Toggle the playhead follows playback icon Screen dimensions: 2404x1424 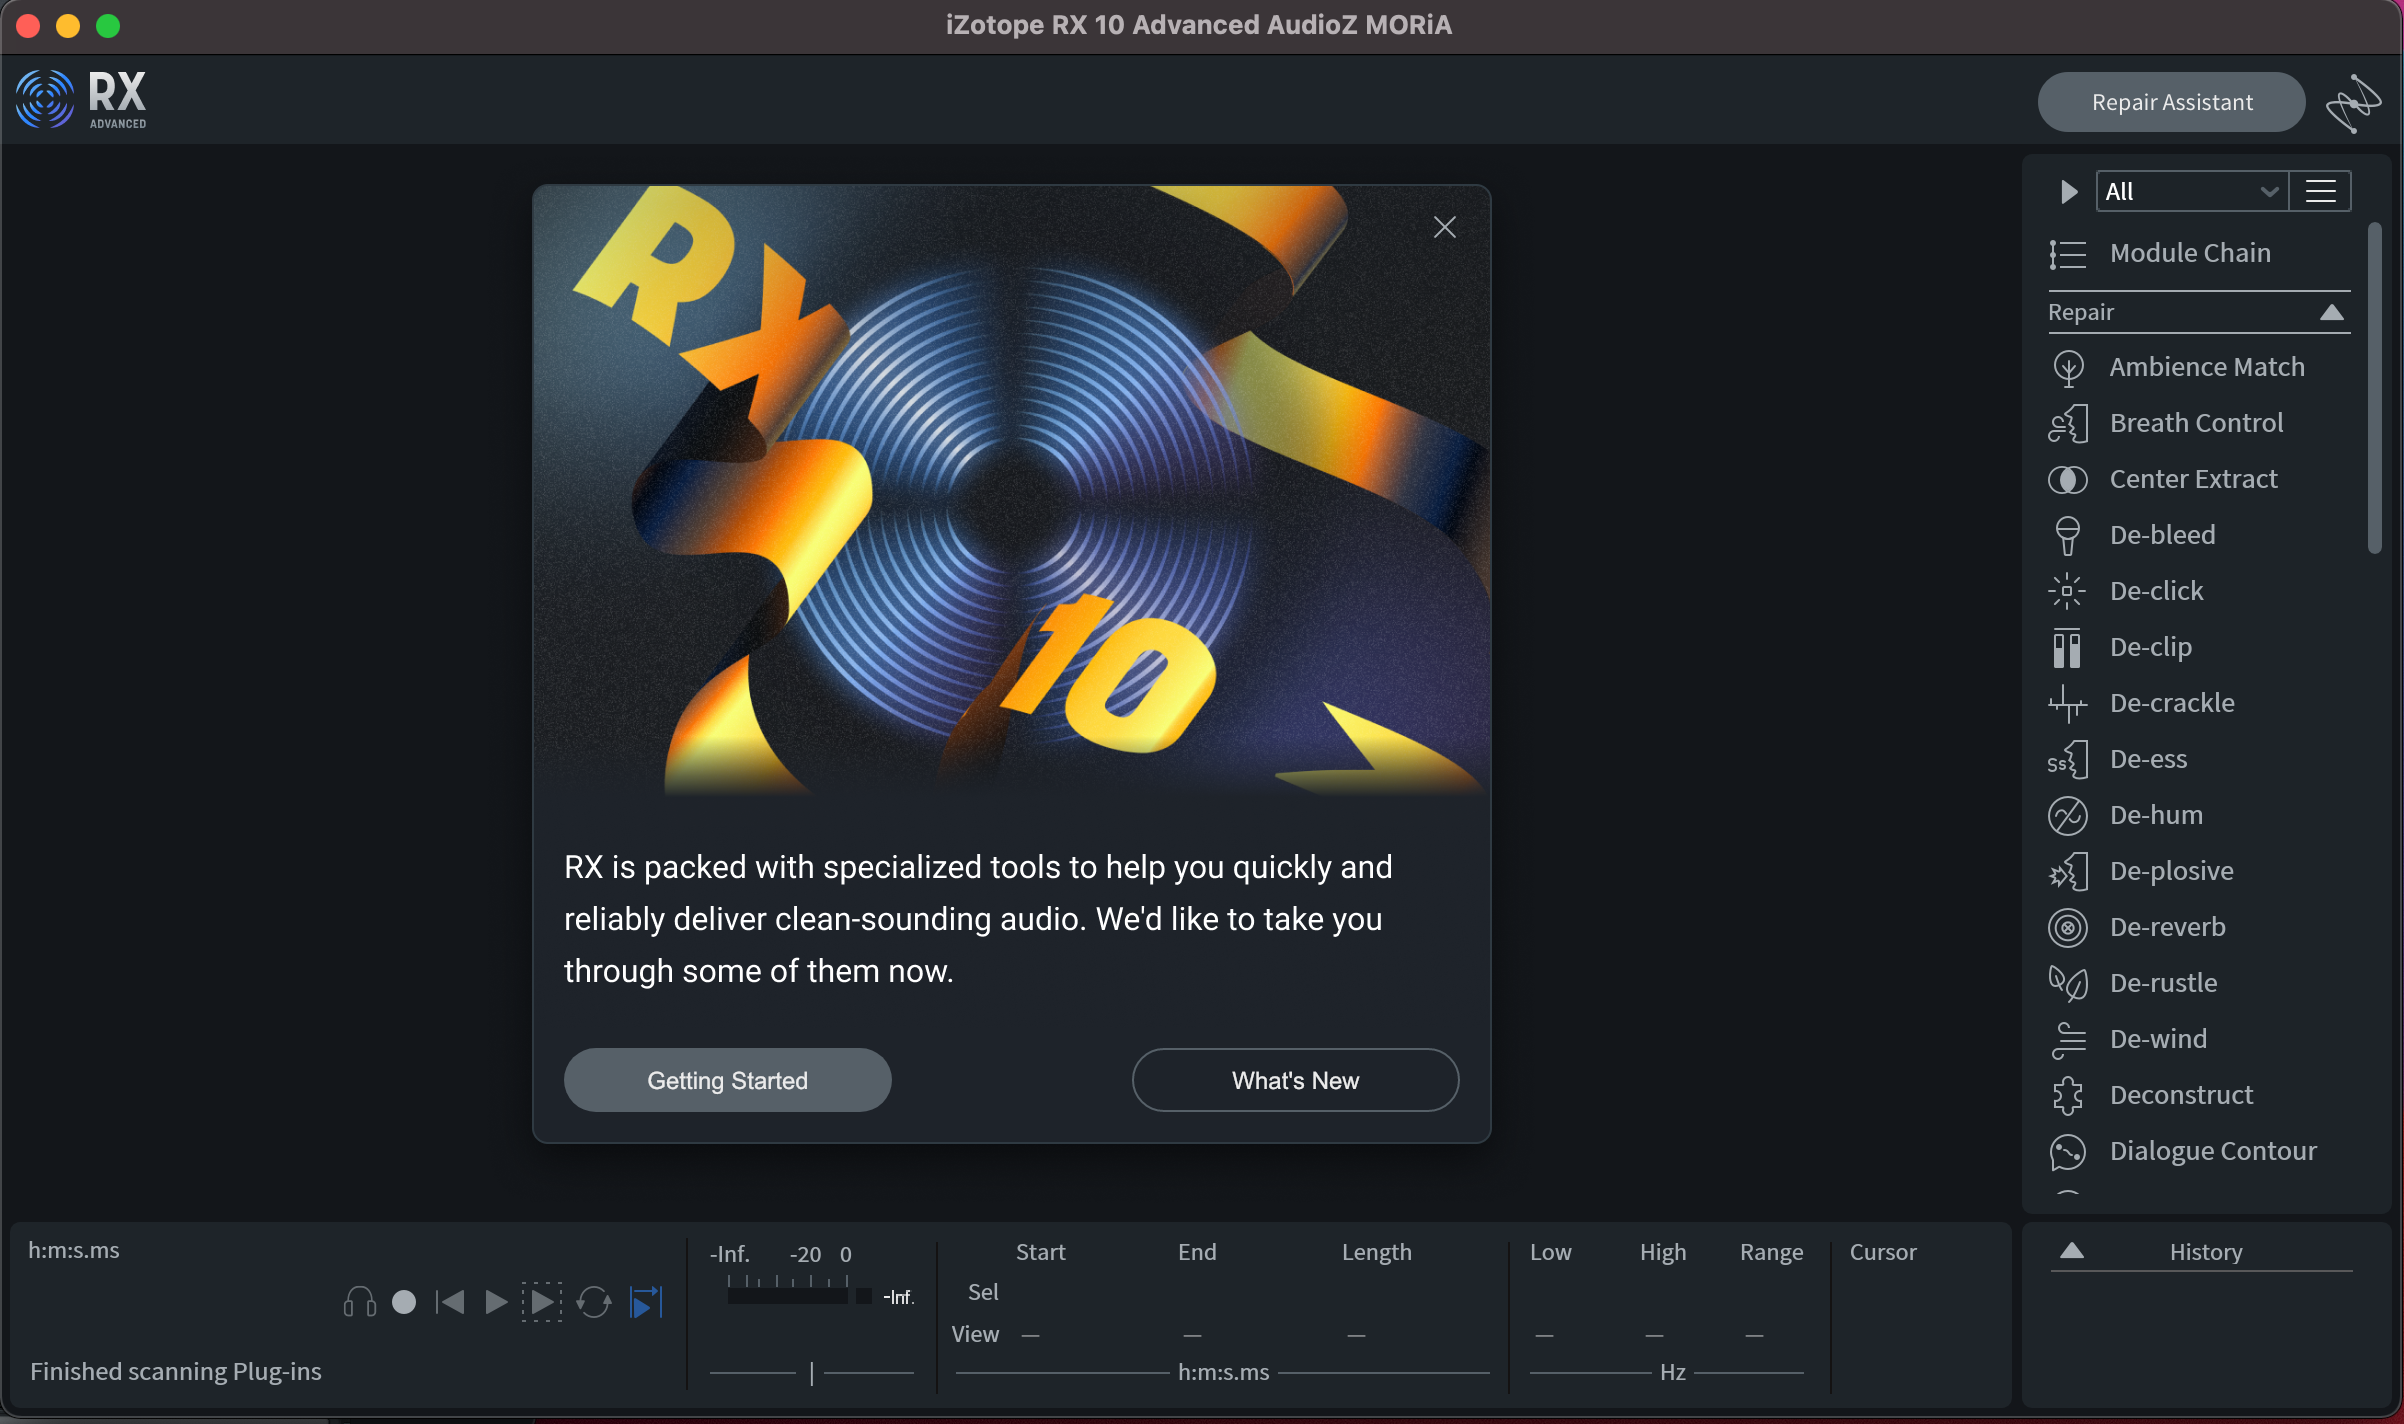pyautogui.click(x=646, y=1302)
